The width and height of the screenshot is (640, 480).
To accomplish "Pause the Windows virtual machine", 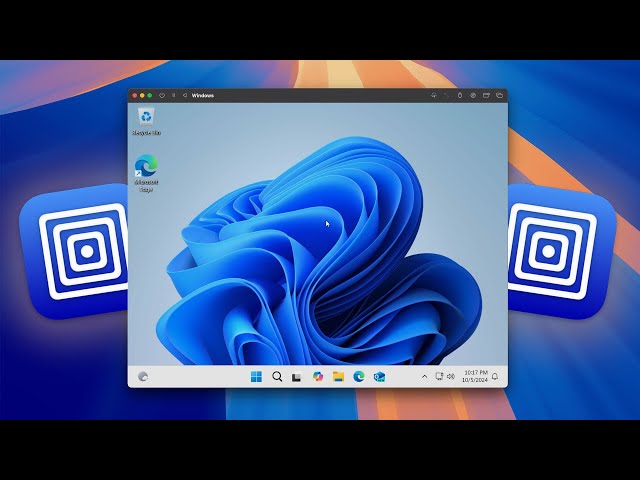I will tap(173, 96).
